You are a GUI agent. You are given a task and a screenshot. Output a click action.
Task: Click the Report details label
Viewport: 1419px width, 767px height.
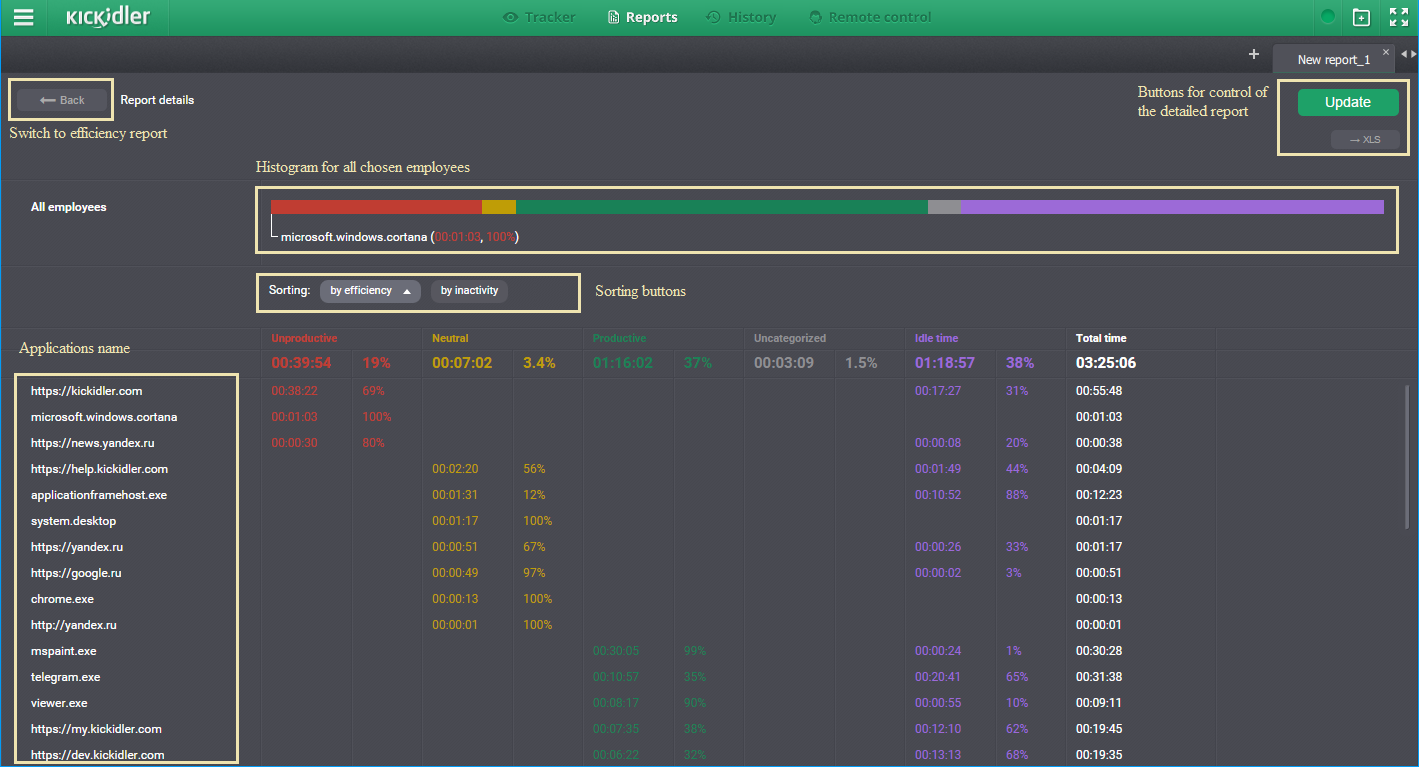pos(157,100)
